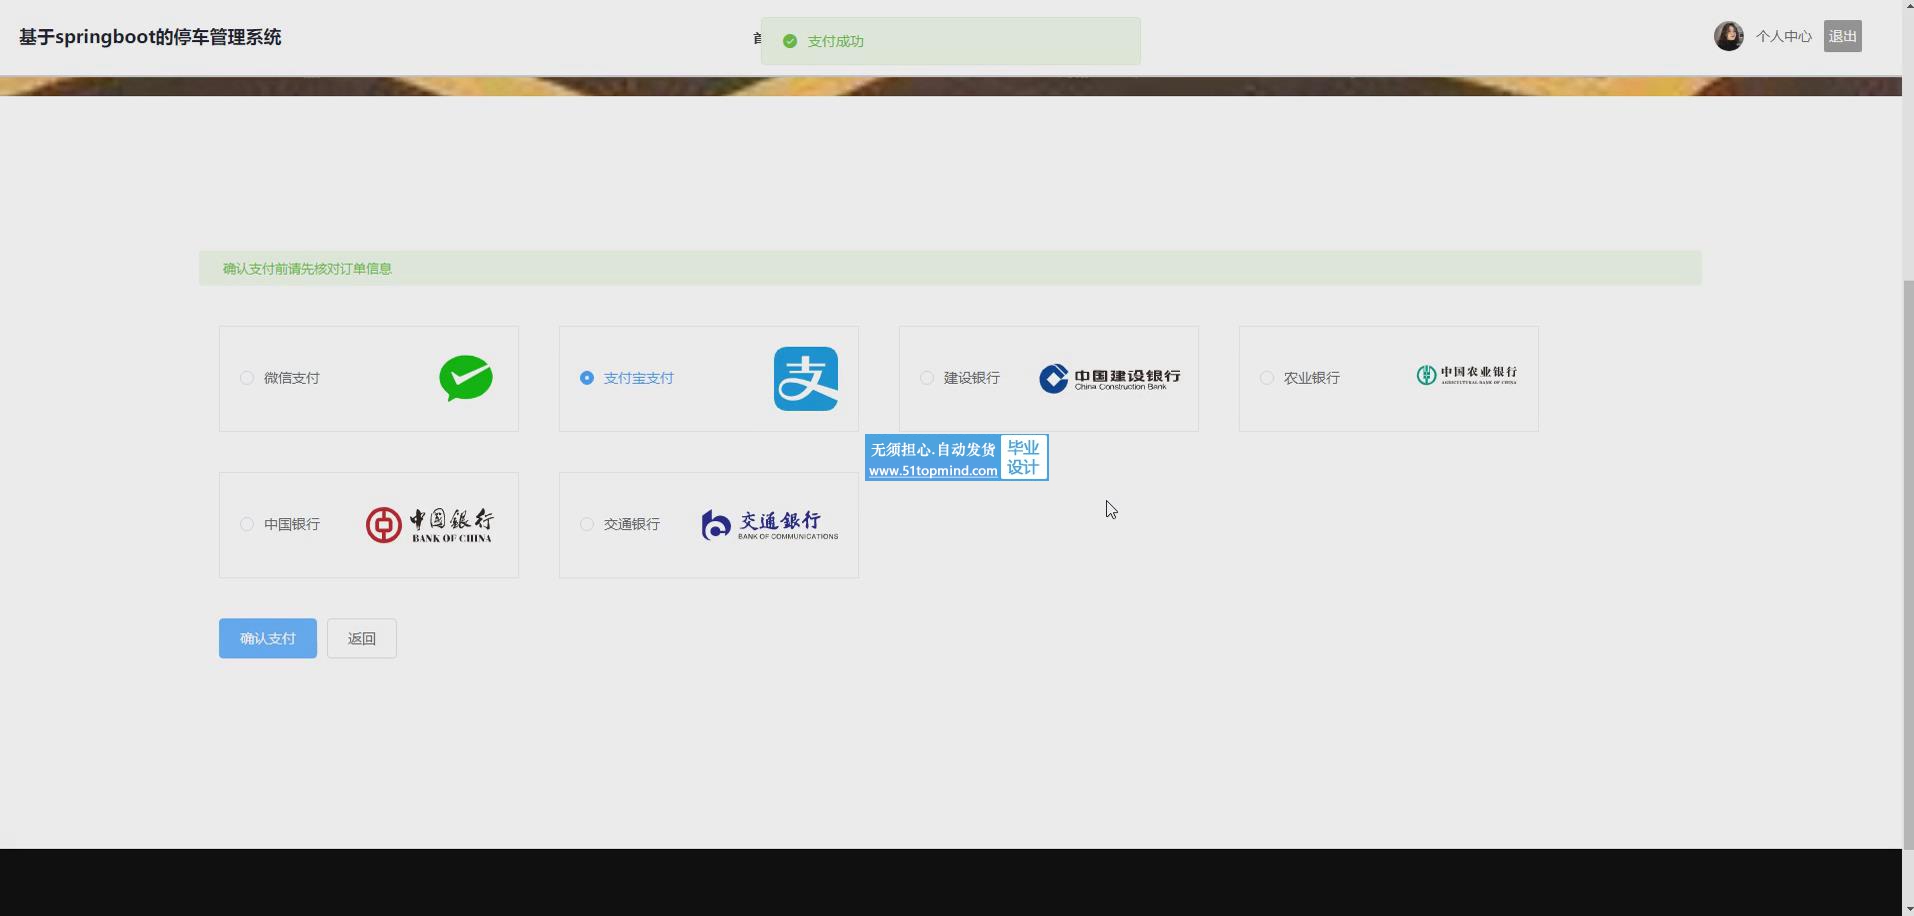Click the Bank of China logo

[430, 524]
